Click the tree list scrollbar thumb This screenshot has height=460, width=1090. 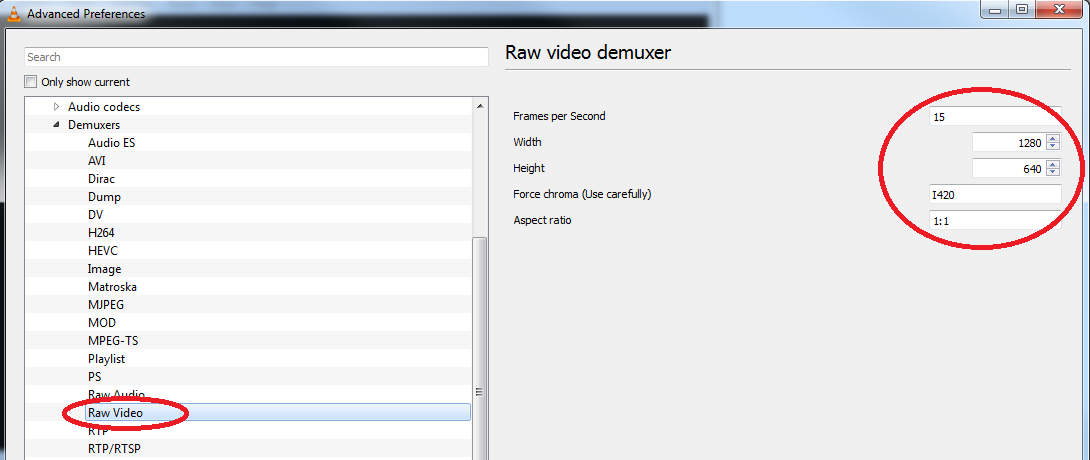point(479,347)
